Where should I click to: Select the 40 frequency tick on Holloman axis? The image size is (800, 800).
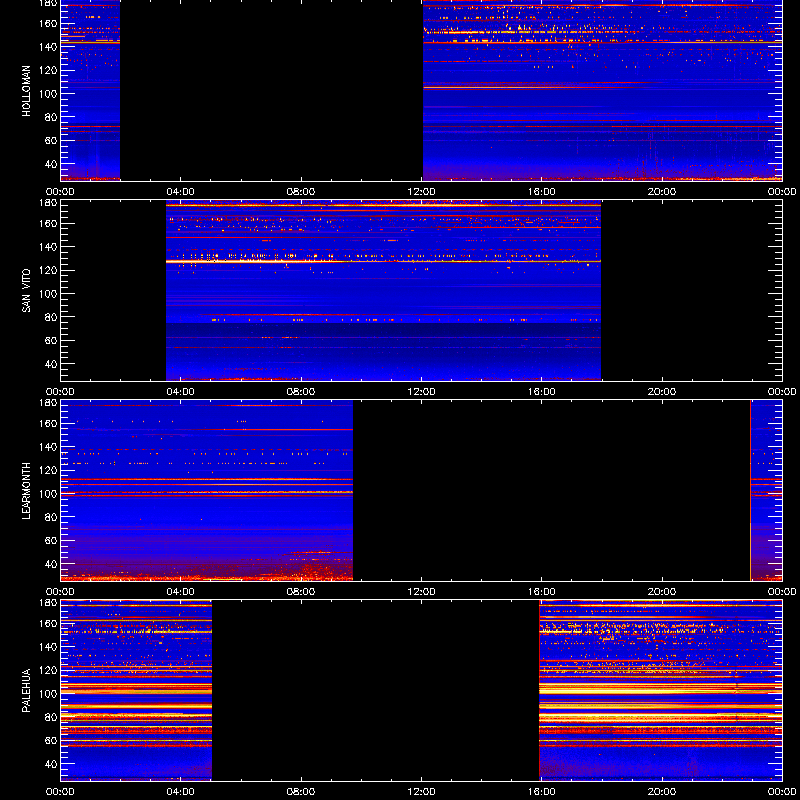coord(52,164)
